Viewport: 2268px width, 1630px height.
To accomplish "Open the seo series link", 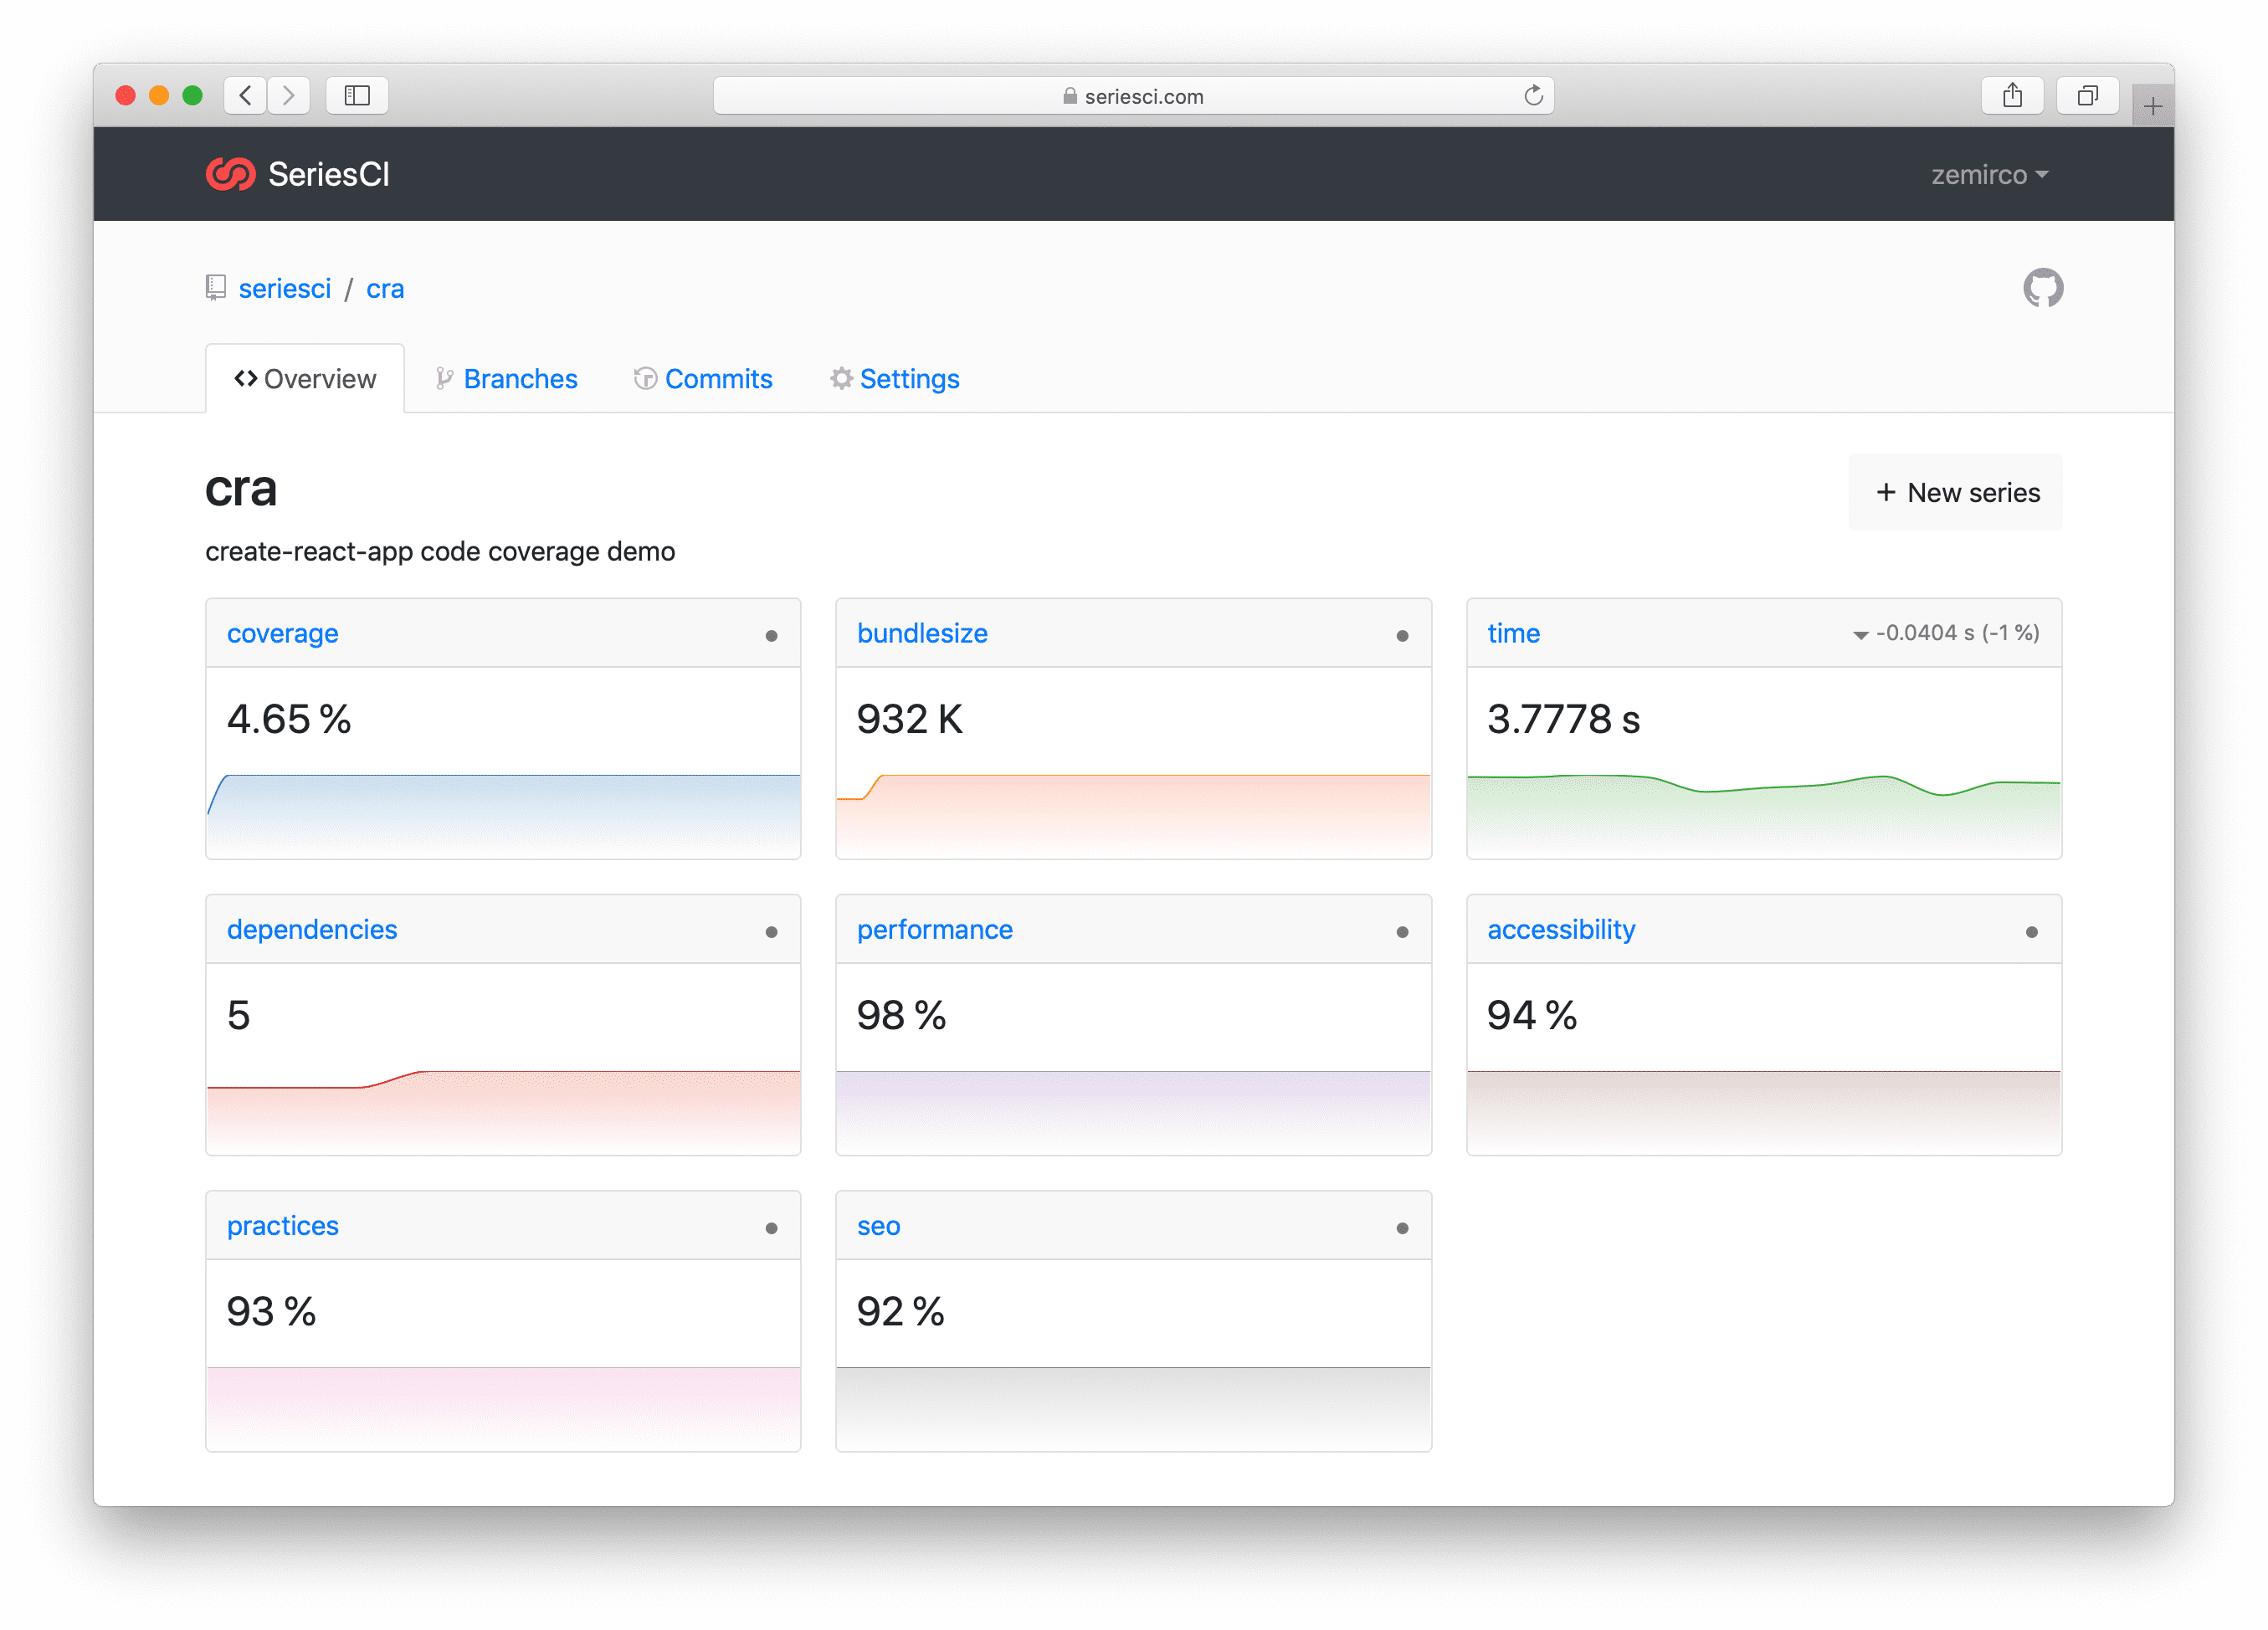I will [x=879, y=1226].
